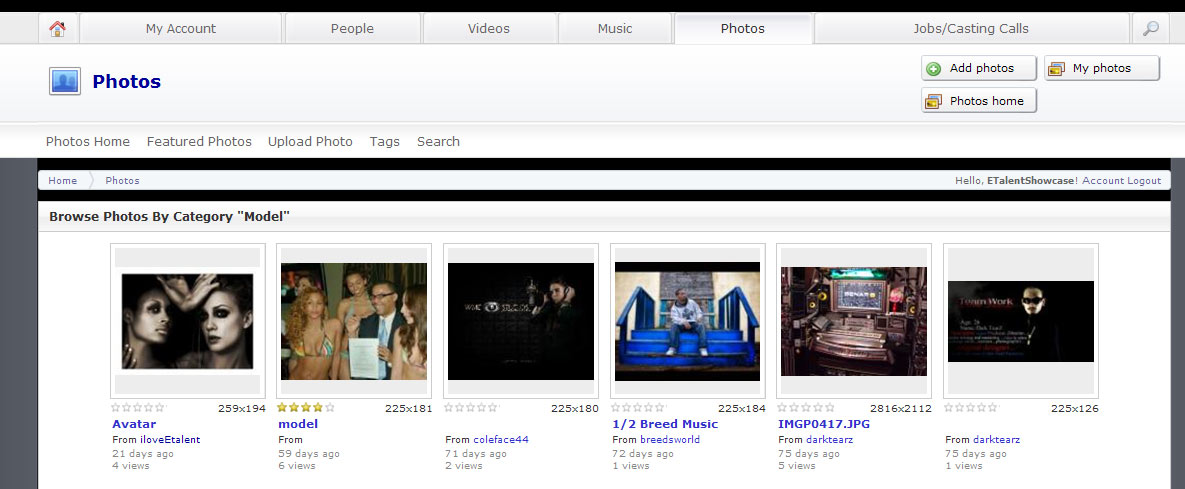This screenshot has width=1185, height=489.
Task: Select the Videos tab
Action: tap(488, 29)
